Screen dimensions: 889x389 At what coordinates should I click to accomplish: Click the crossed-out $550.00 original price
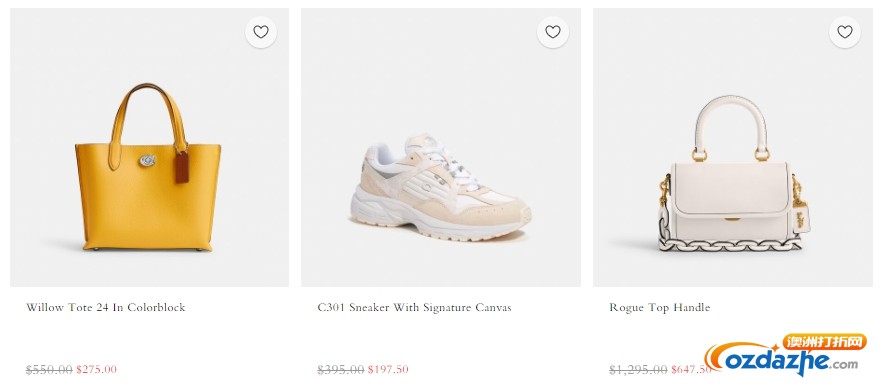pyautogui.click(x=49, y=370)
